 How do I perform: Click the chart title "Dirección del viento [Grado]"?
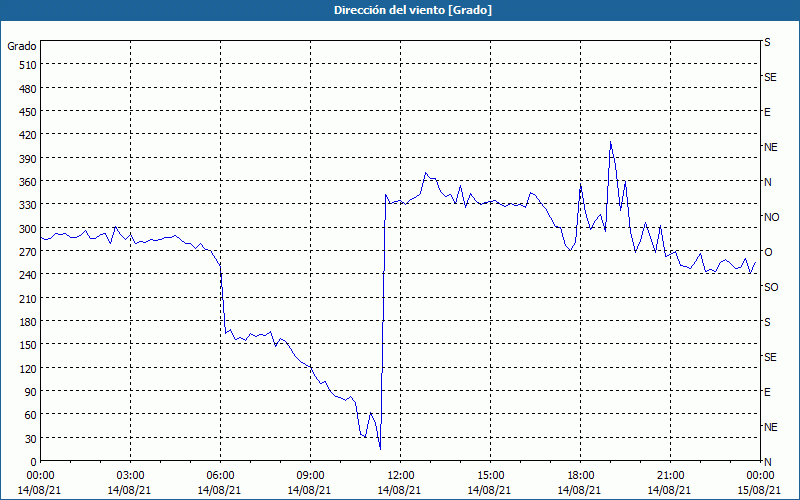click(x=413, y=10)
